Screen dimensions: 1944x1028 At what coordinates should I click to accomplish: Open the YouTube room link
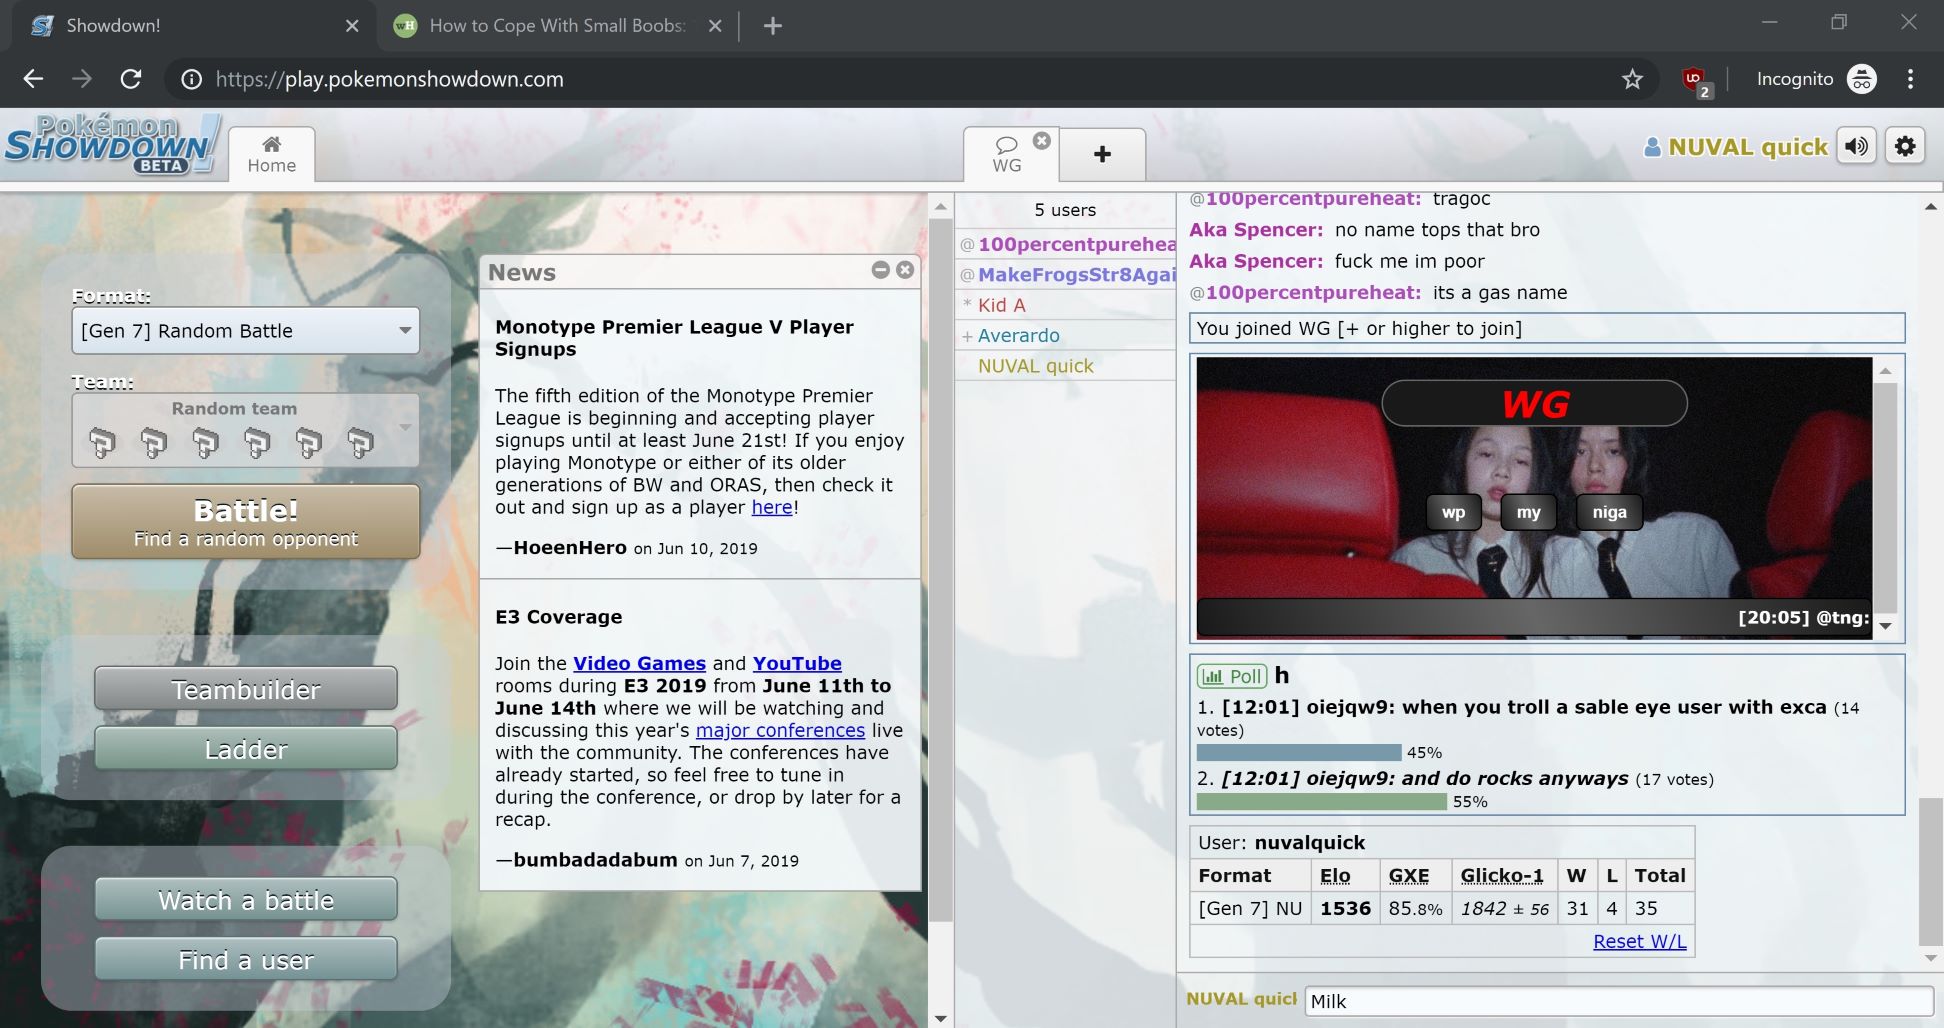click(797, 663)
